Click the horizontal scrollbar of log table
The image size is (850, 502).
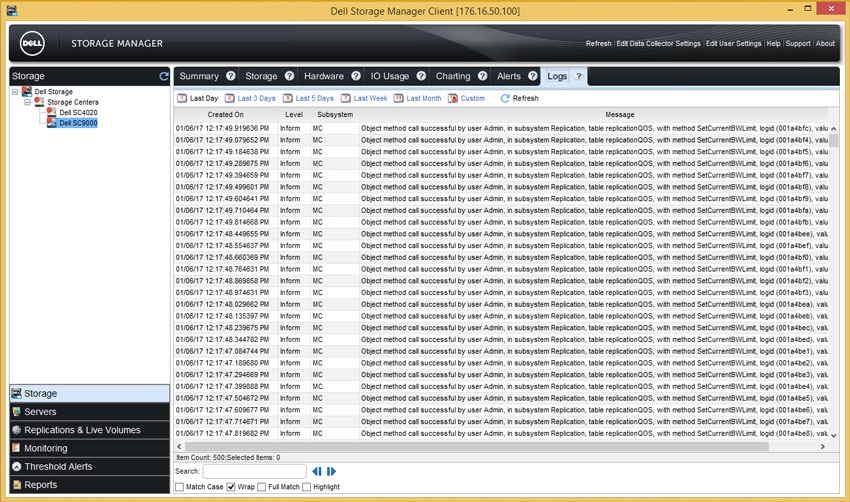click(x=477, y=447)
